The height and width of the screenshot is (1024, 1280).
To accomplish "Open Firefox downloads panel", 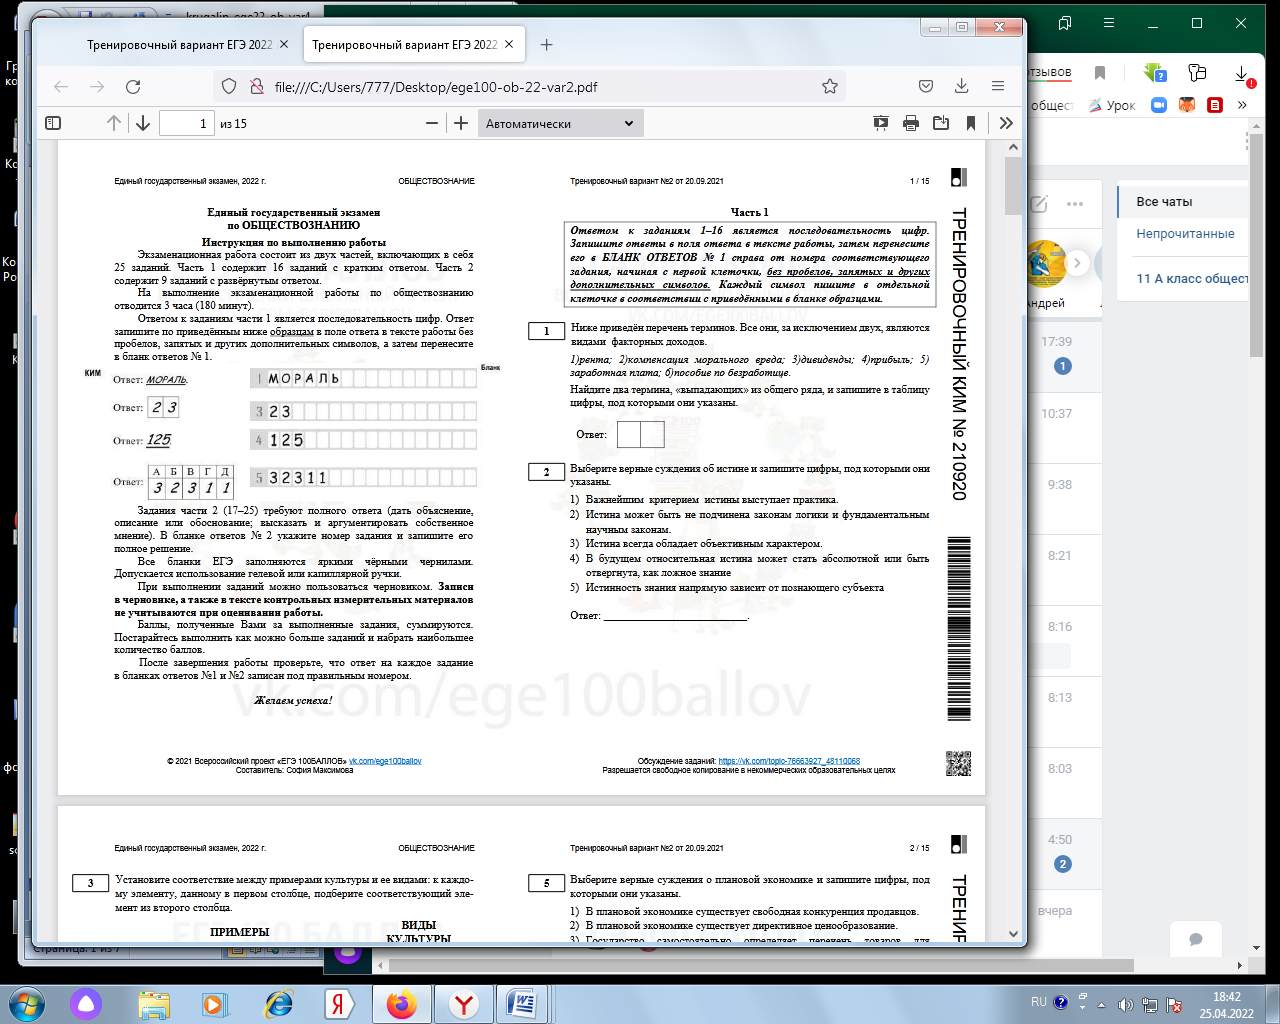I will click(962, 87).
